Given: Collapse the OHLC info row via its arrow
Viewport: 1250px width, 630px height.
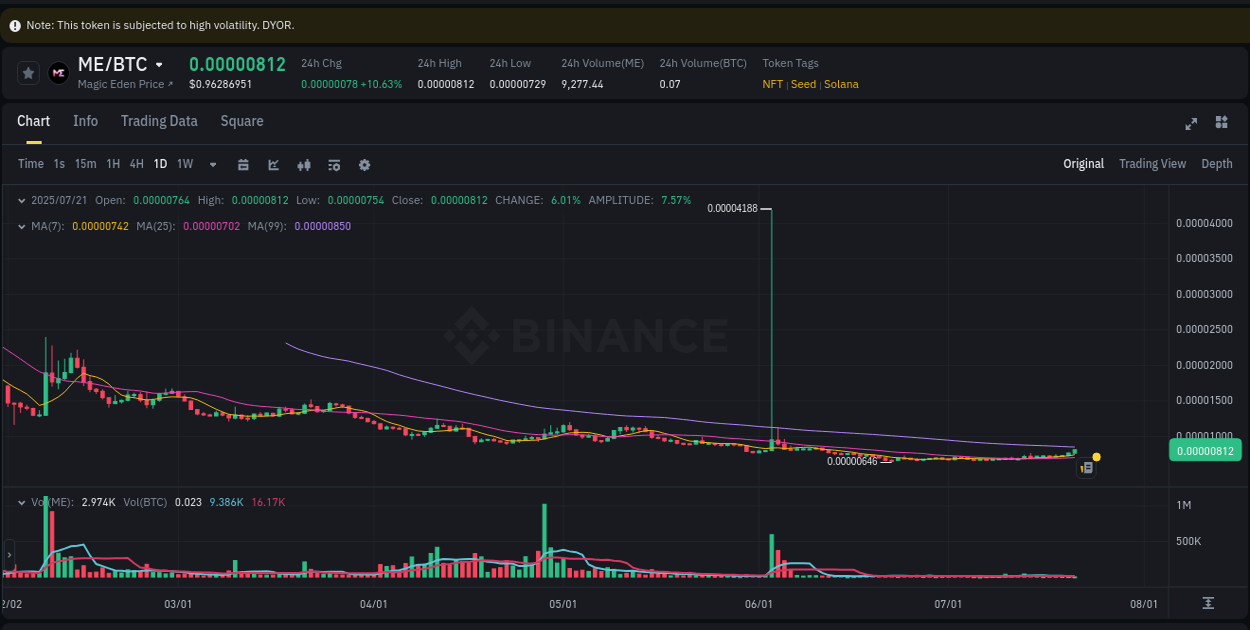Looking at the screenshot, I should pos(20,200).
